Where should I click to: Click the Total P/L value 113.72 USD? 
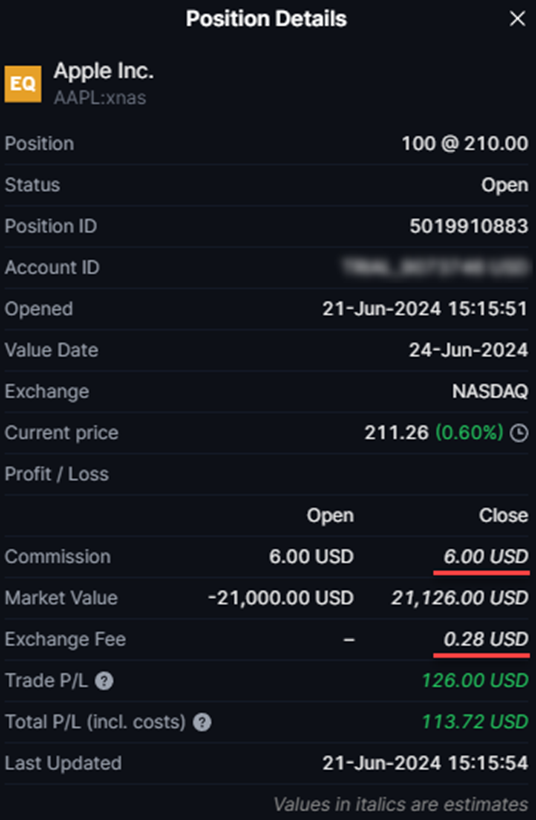click(x=475, y=722)
